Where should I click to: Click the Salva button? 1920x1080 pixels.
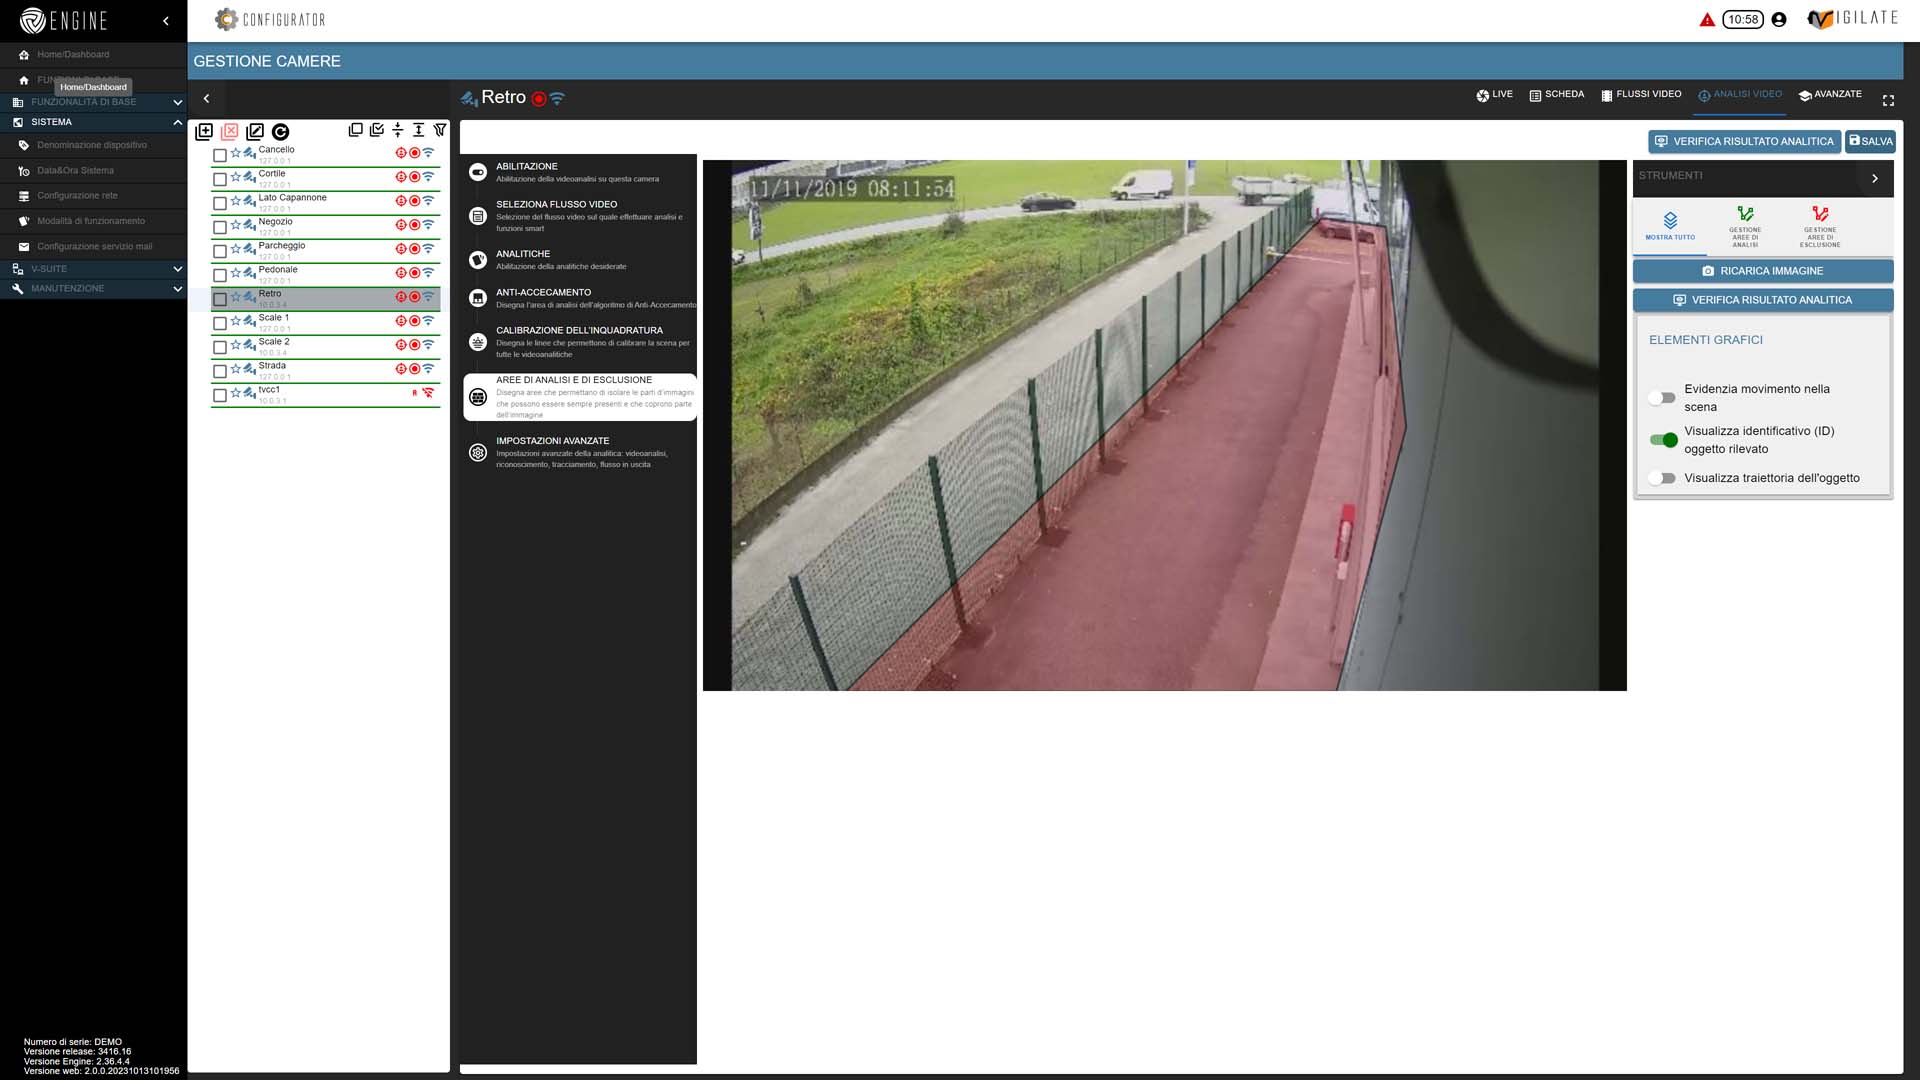[x=1870, y=141]
